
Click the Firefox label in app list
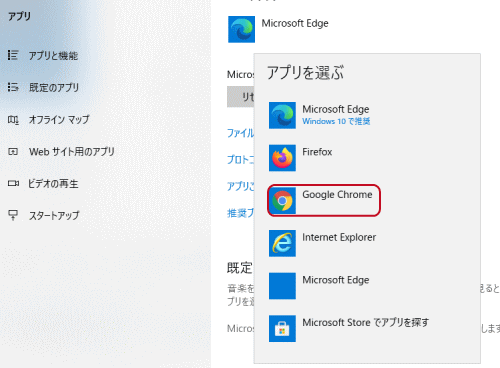tap(317, 152)
